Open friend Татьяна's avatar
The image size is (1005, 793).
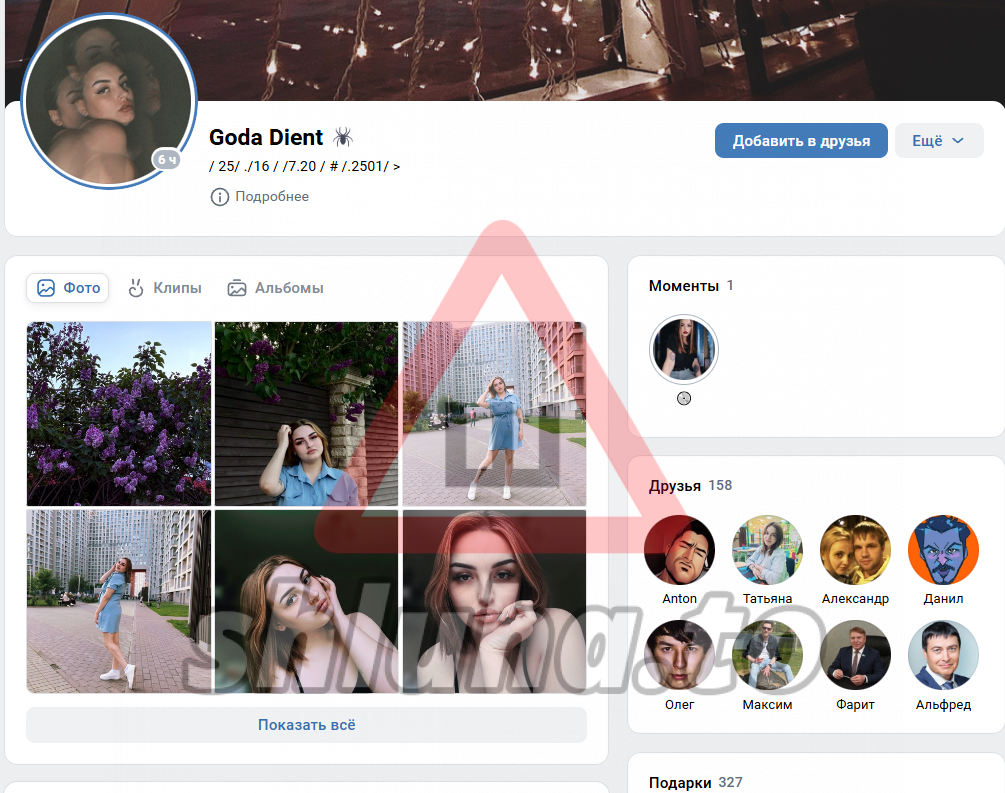pyautogui.click(x=767, y=550)
